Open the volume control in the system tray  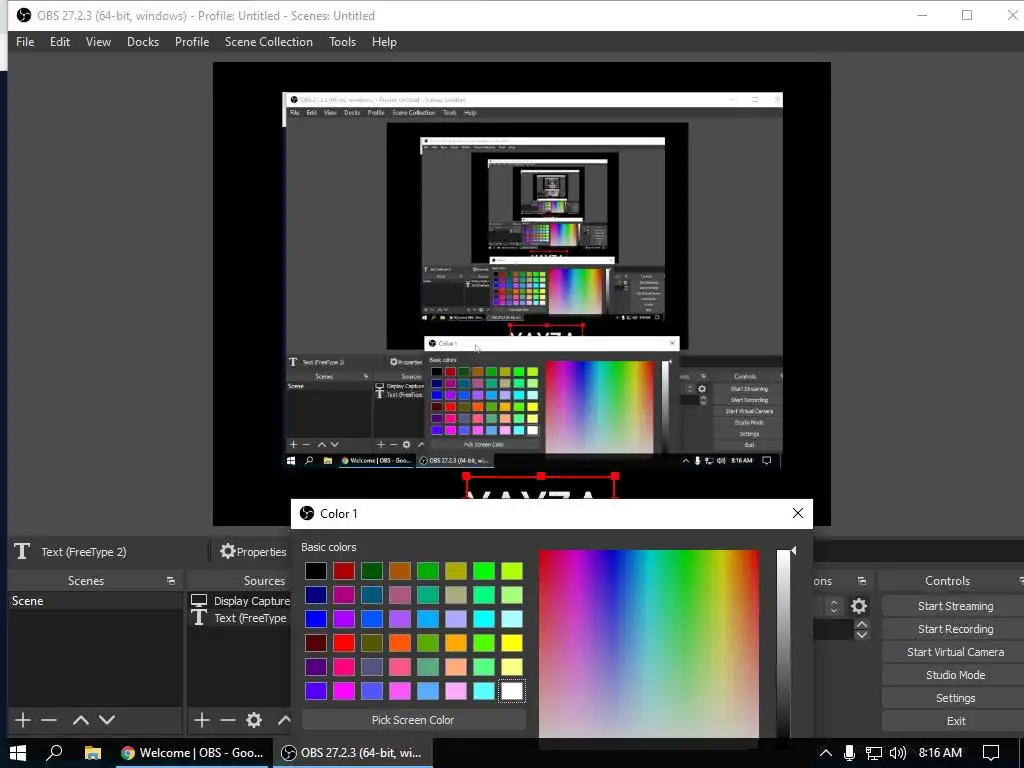(898, 753)
